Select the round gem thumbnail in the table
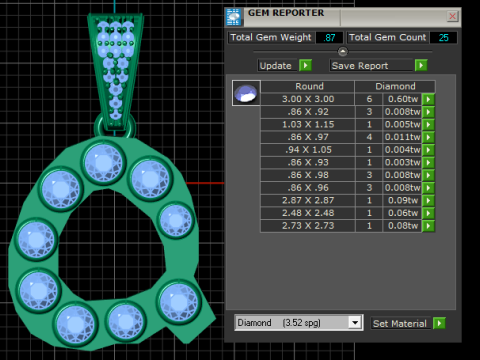This screenshot has height=360, width=480. point(246,93)
